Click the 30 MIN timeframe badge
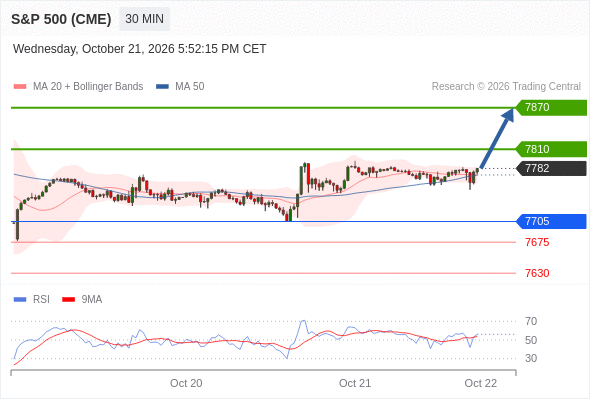The image size is (590, 400). (x=144, y=19)
